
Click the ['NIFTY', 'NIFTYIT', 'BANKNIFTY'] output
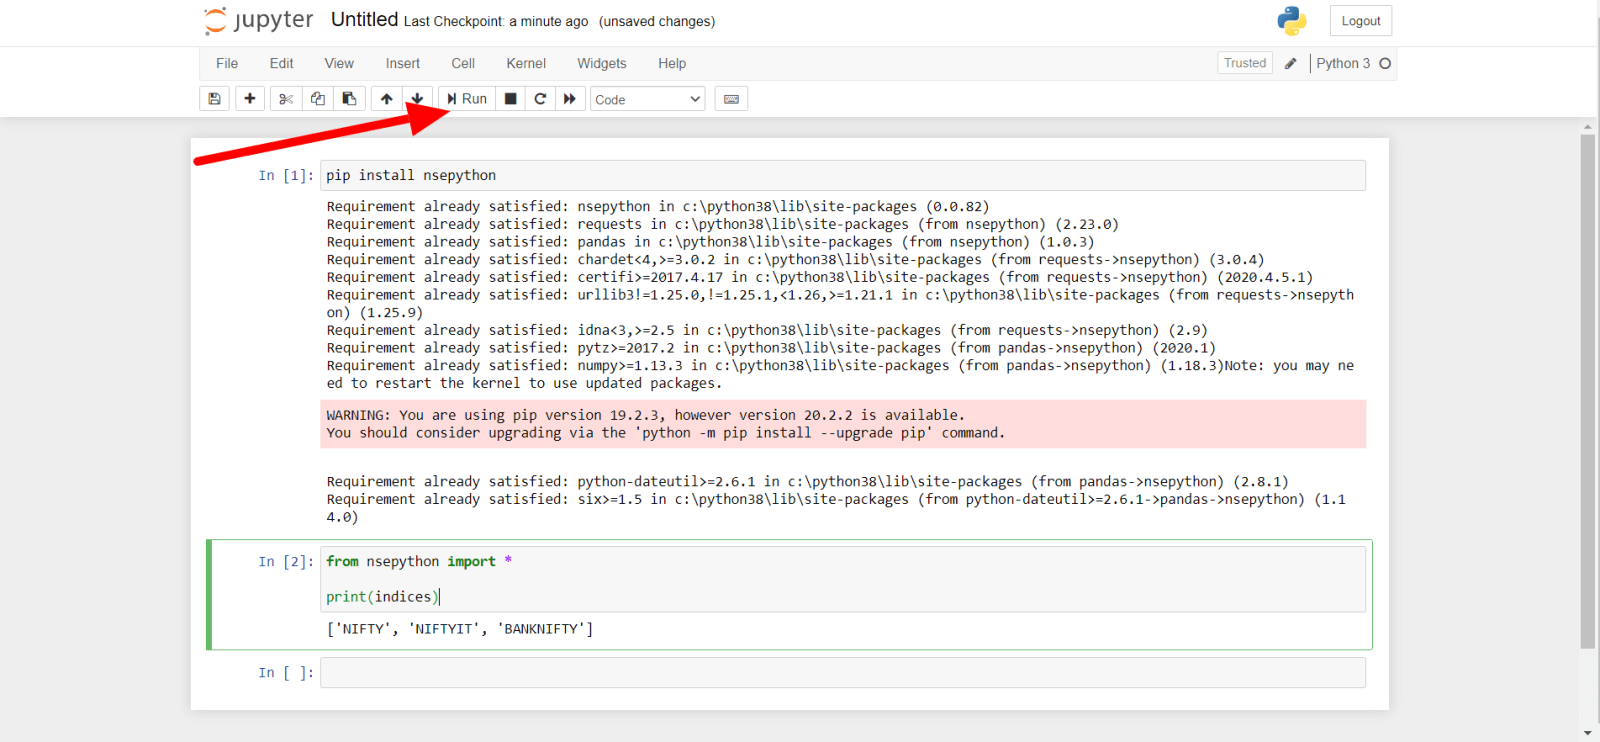460,629
